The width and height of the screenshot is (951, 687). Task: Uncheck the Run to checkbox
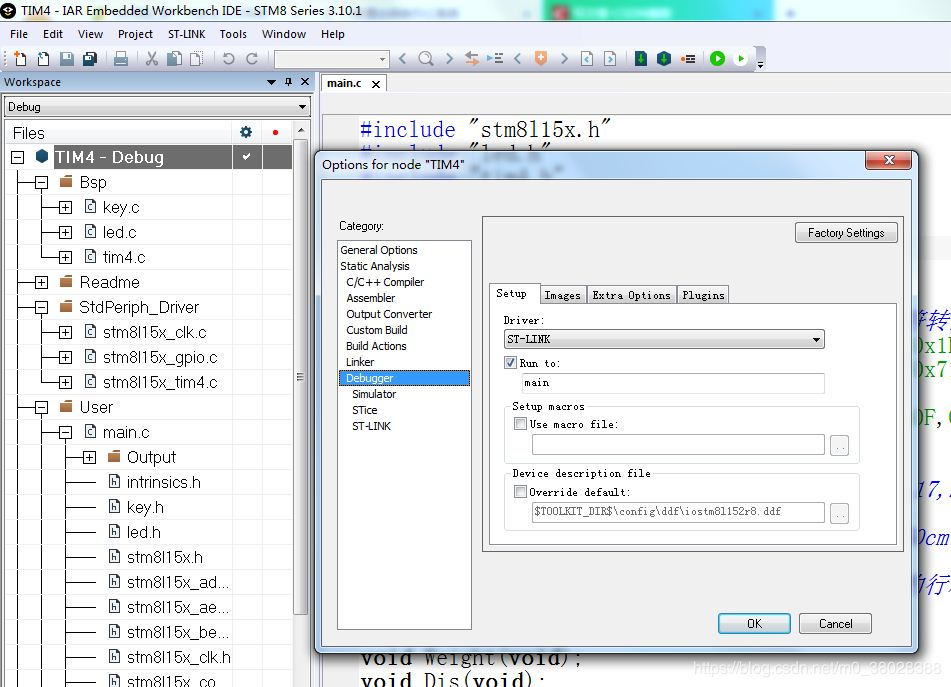coord(511,363)
